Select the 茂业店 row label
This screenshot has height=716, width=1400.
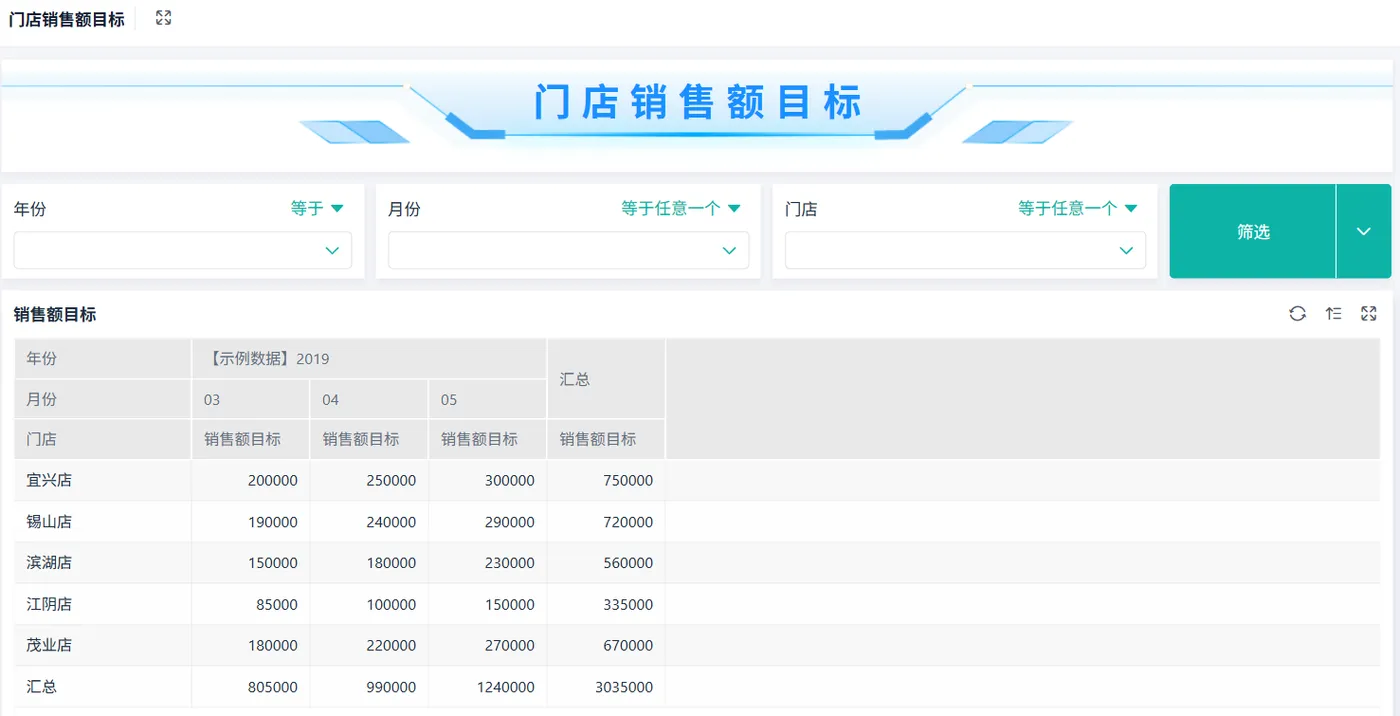(49, 645)
